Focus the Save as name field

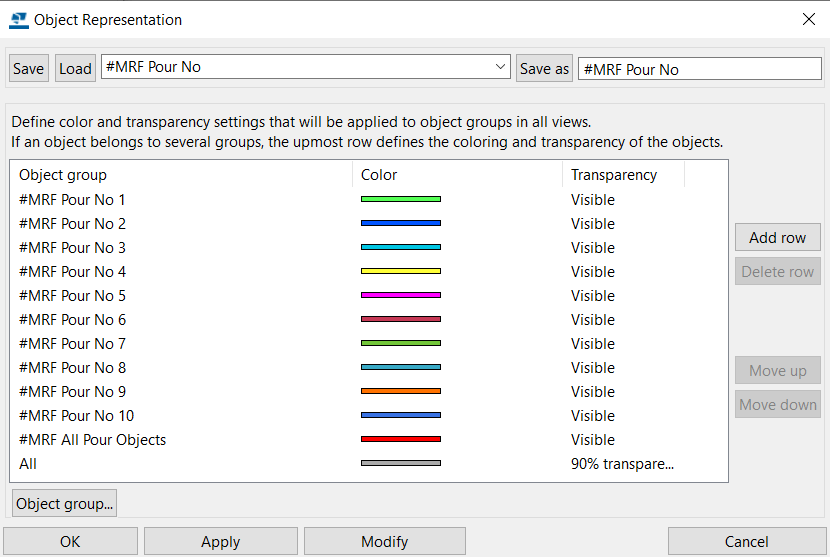point(700,69)
